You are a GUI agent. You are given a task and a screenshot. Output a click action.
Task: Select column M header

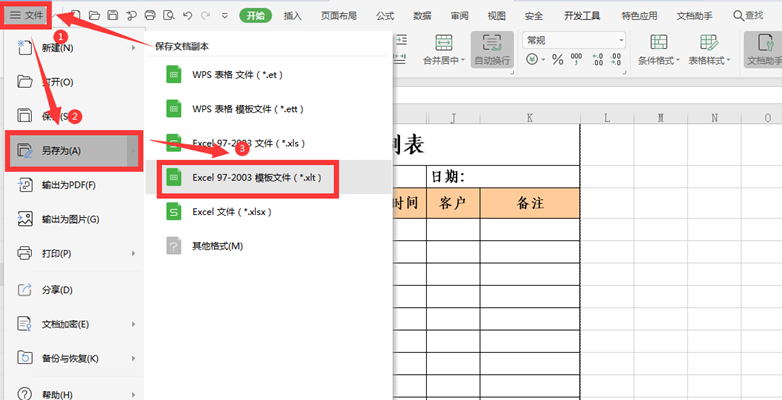[x=661, y=118]
